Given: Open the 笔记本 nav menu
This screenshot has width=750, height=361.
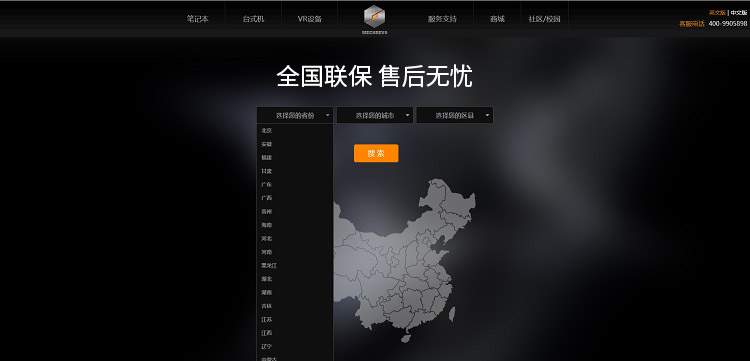Looking at the screenshot, I should click(198, 19).
